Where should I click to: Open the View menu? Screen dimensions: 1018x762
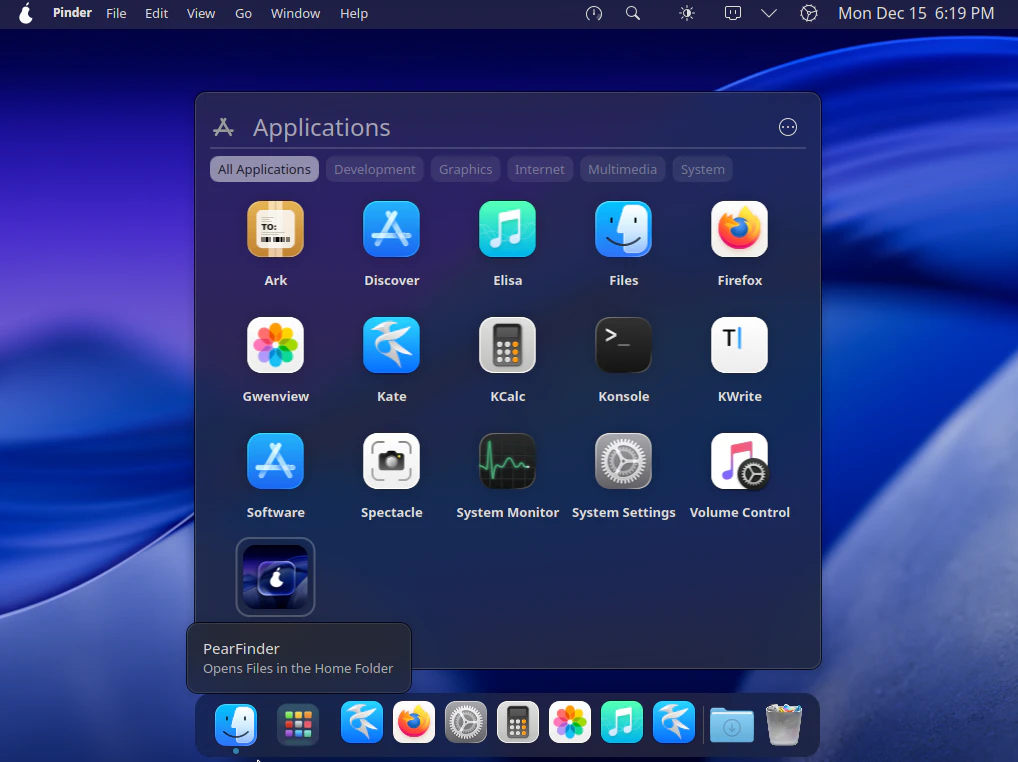pyautogui.click(x=201, y=14)
